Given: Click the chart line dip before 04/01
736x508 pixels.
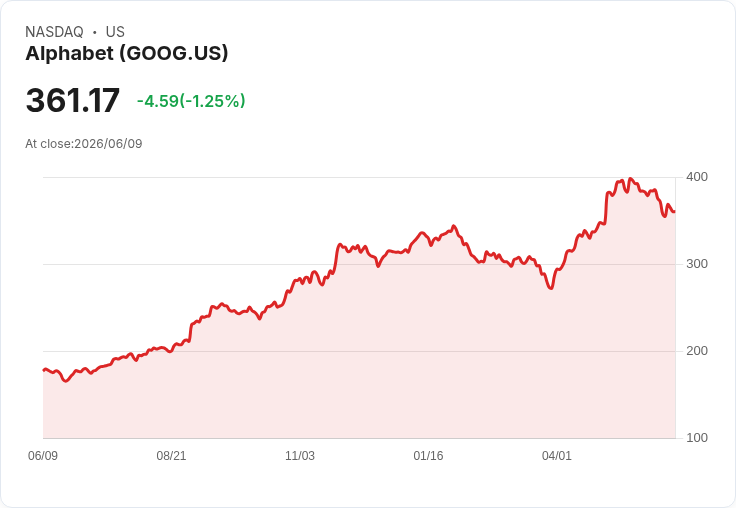Looking at the screenshot, I should (x=551, y=287).
